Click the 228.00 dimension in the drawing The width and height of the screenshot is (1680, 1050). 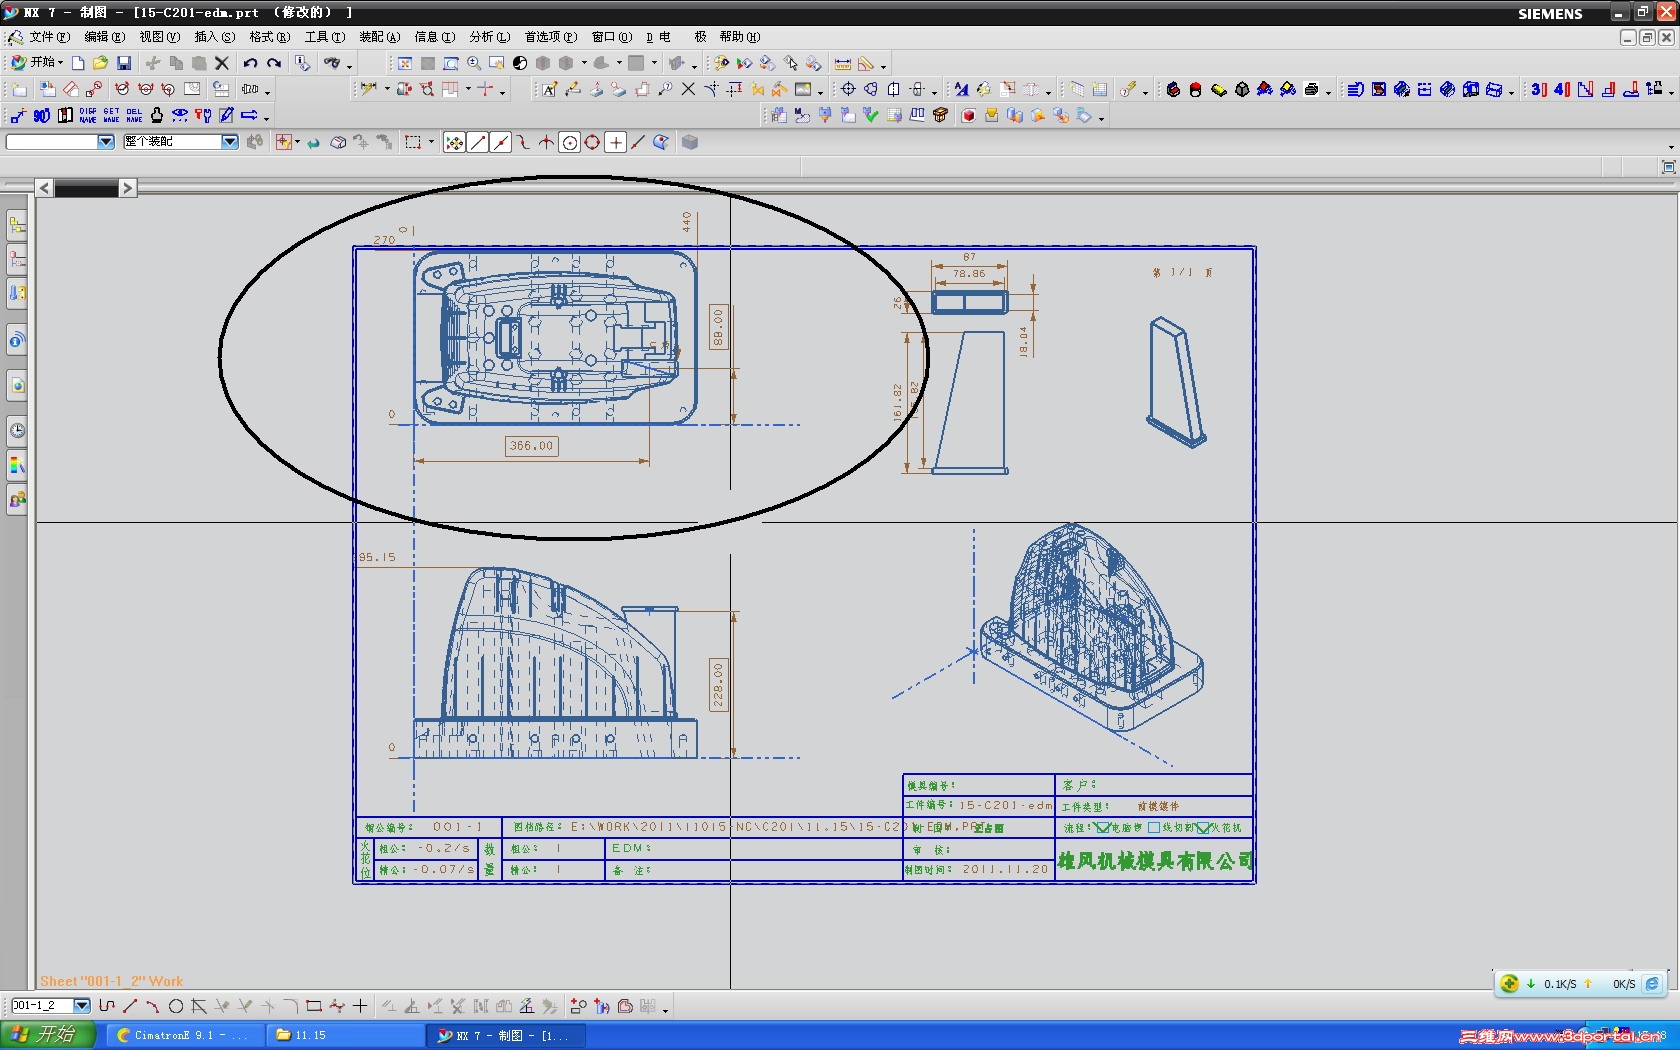coord(717,684)
